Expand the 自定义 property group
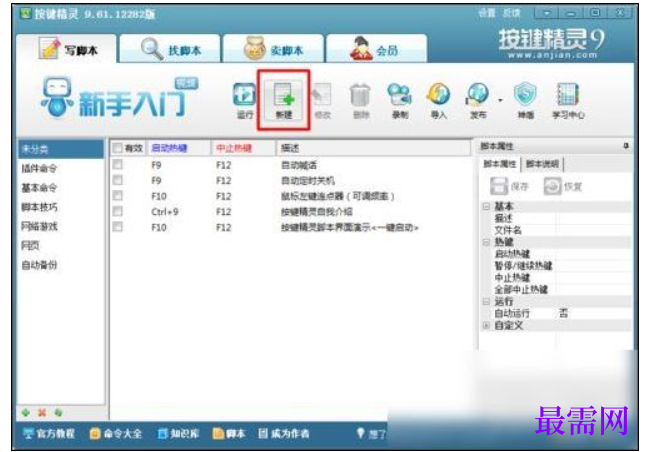Viewport: 647px width, 452px height. [x=486, y=325]
